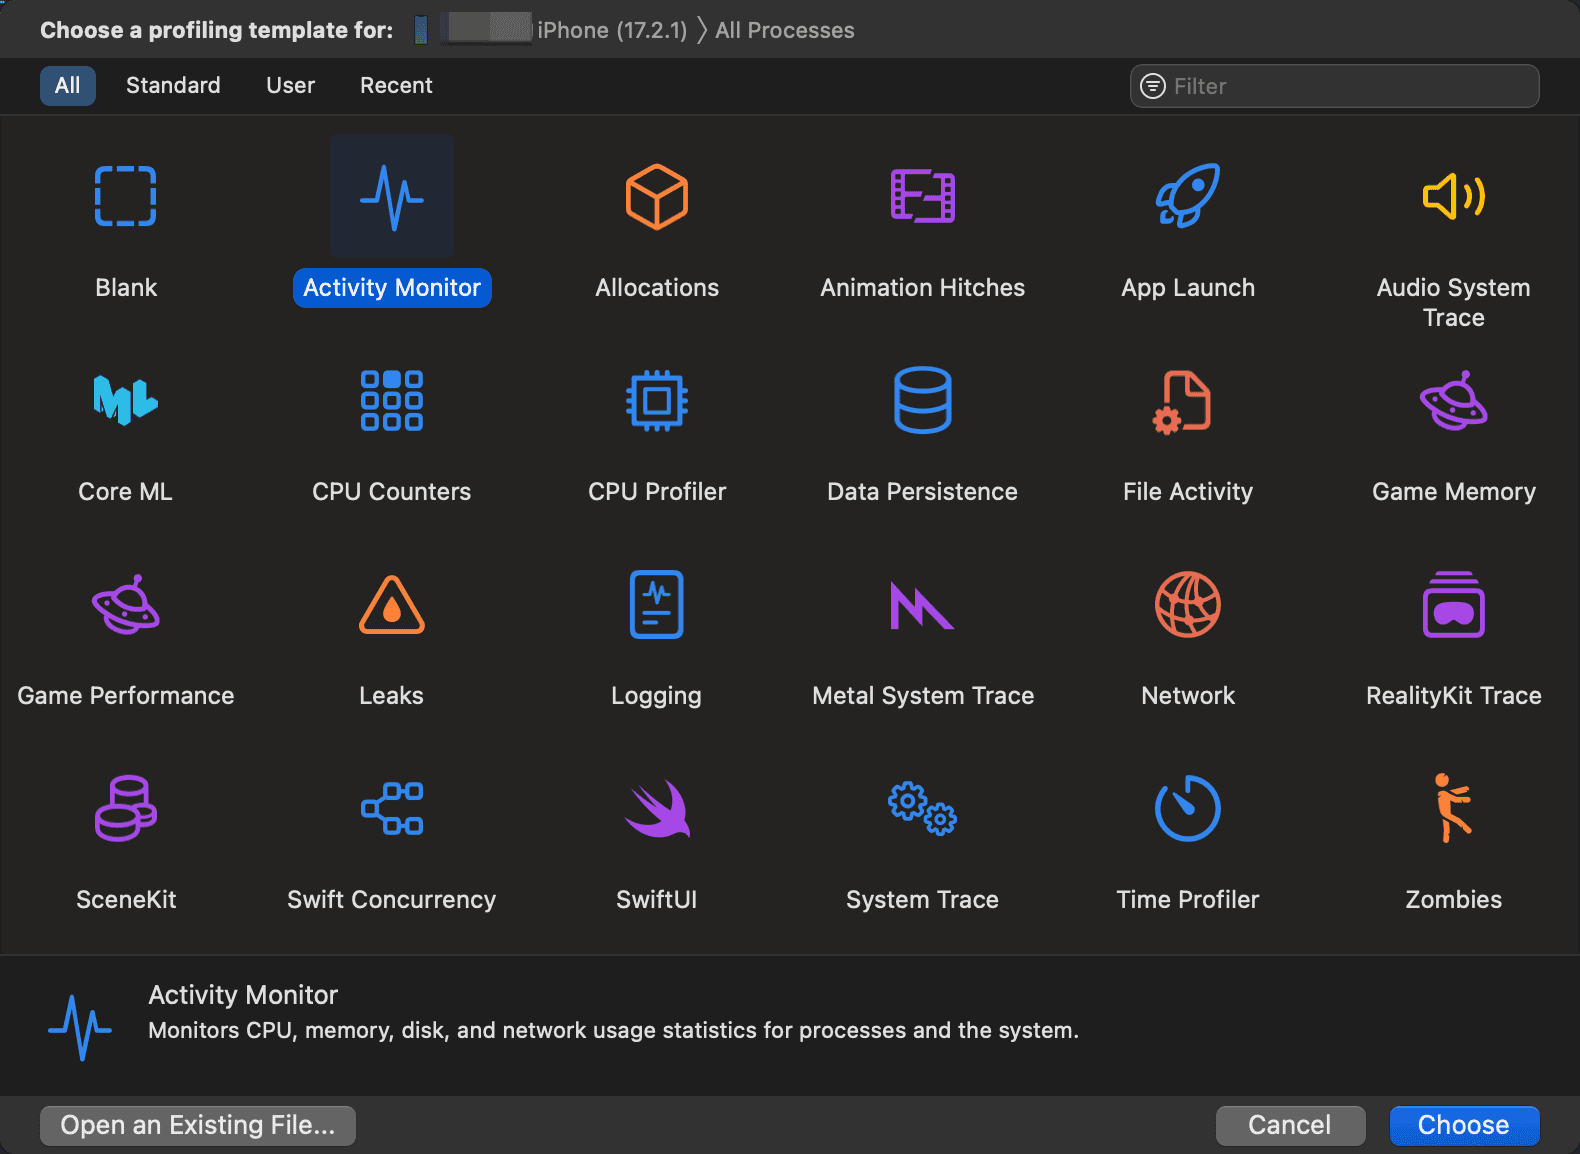Select the App Launch rocket icon

point(1188,196)
